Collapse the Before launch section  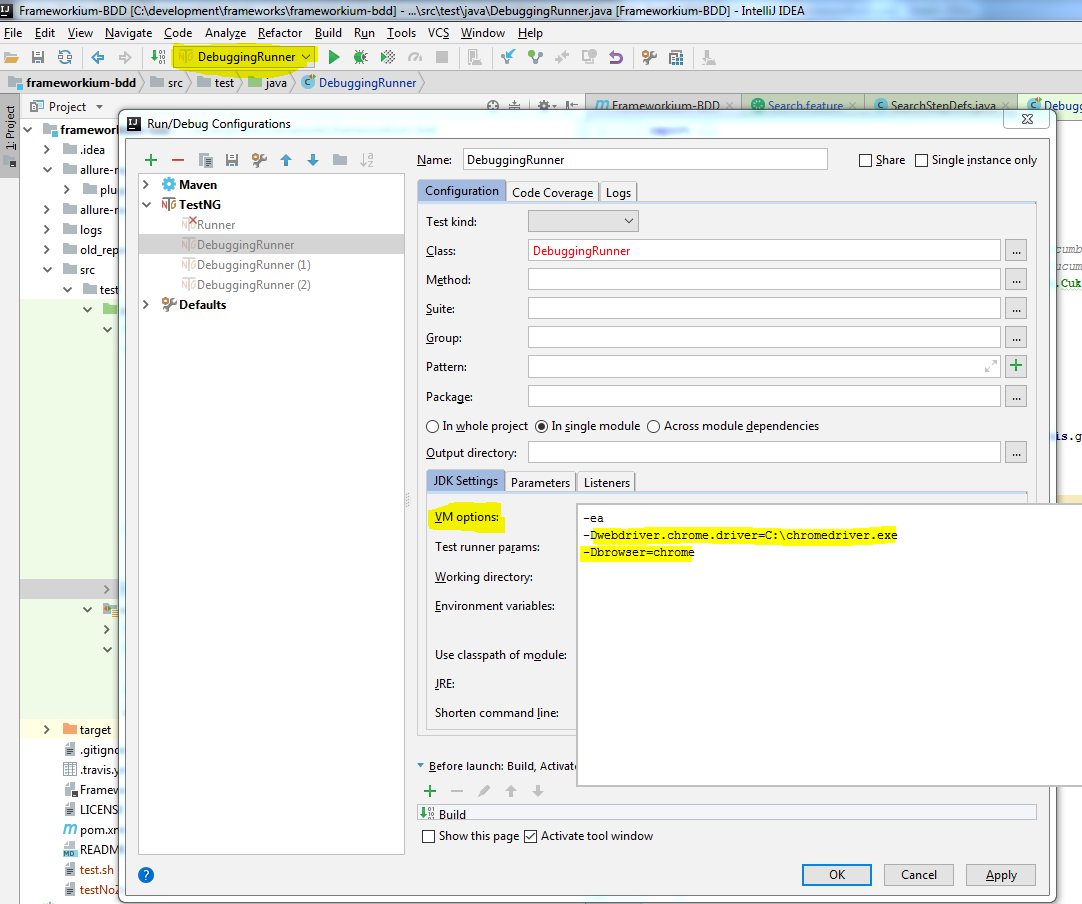coord(421,766)
